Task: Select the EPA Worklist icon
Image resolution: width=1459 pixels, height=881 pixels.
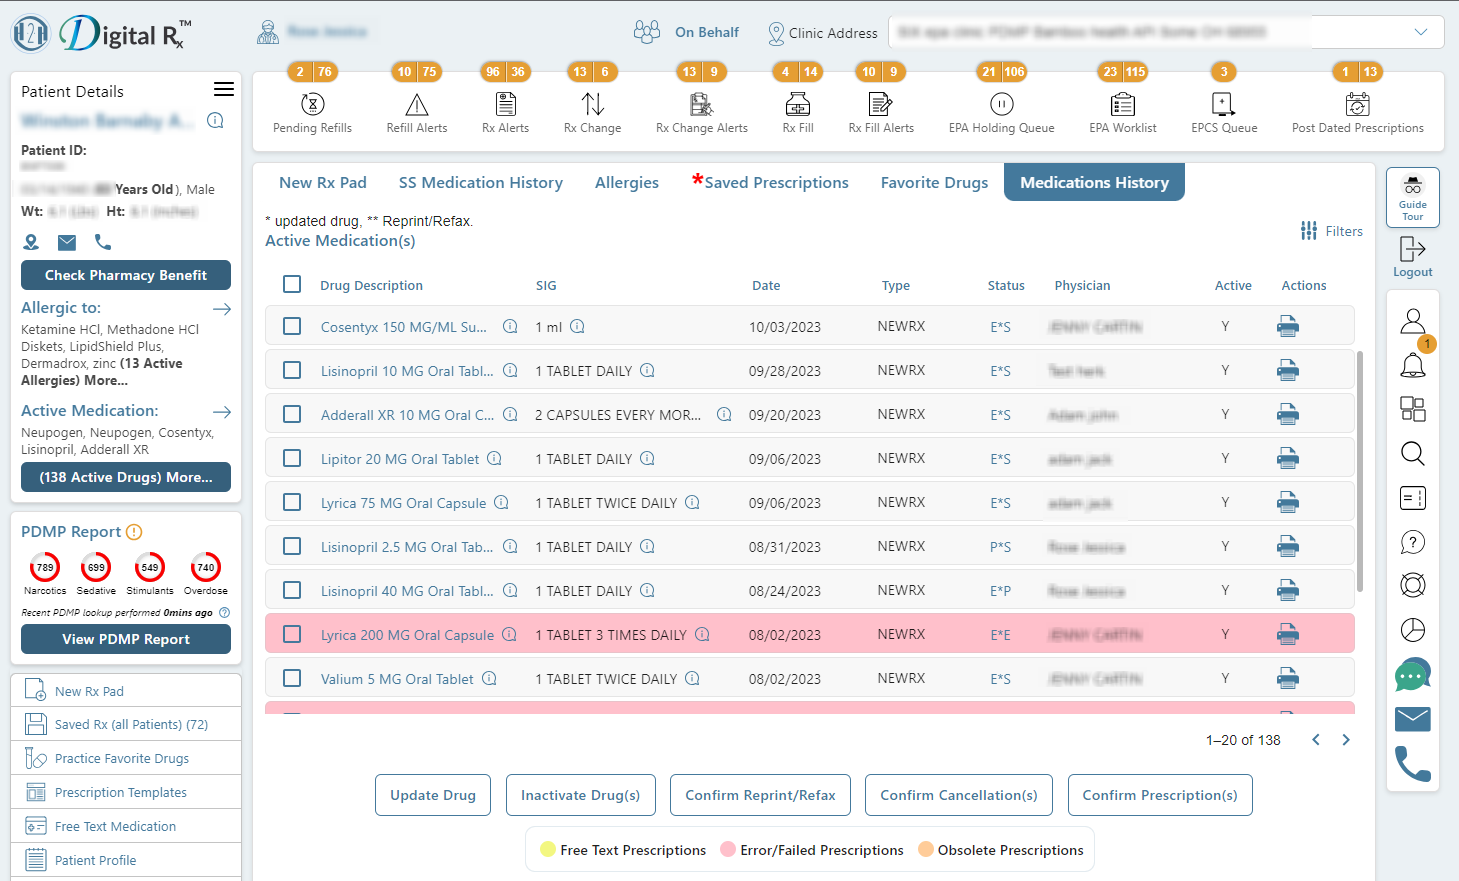Action: (x=1121, y=103)
